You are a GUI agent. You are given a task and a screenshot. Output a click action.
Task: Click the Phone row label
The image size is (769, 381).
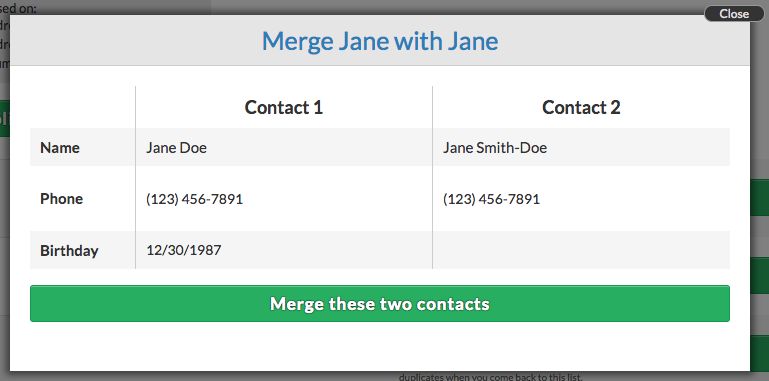61,199
